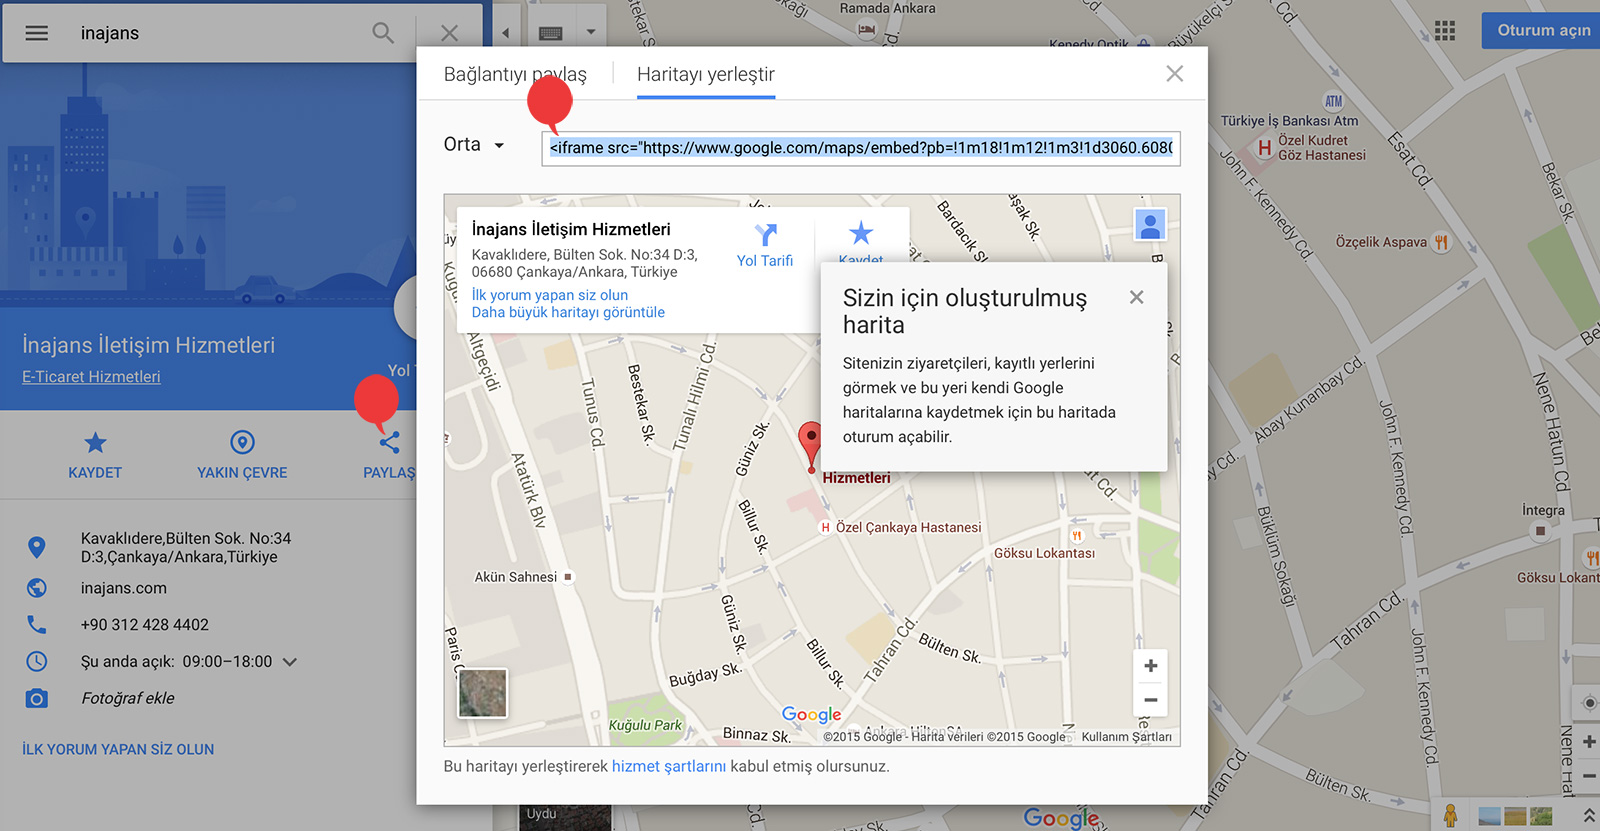The image size is (1600, 831).
Task: Open the E-Ticaret Hizmetleri category link
Action: point(91,377)
